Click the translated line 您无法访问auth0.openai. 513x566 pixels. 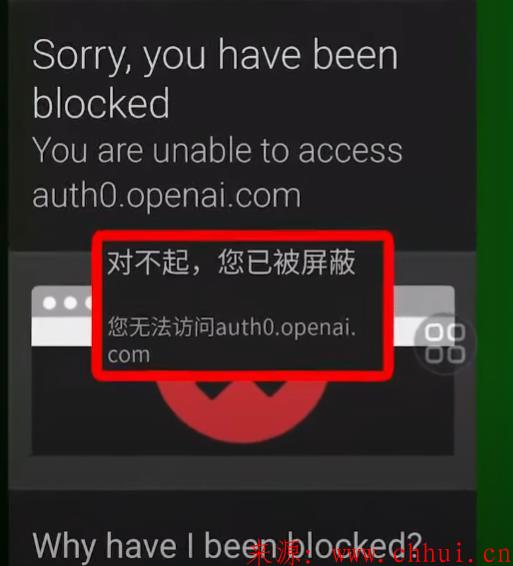click(x=232, y=327)
